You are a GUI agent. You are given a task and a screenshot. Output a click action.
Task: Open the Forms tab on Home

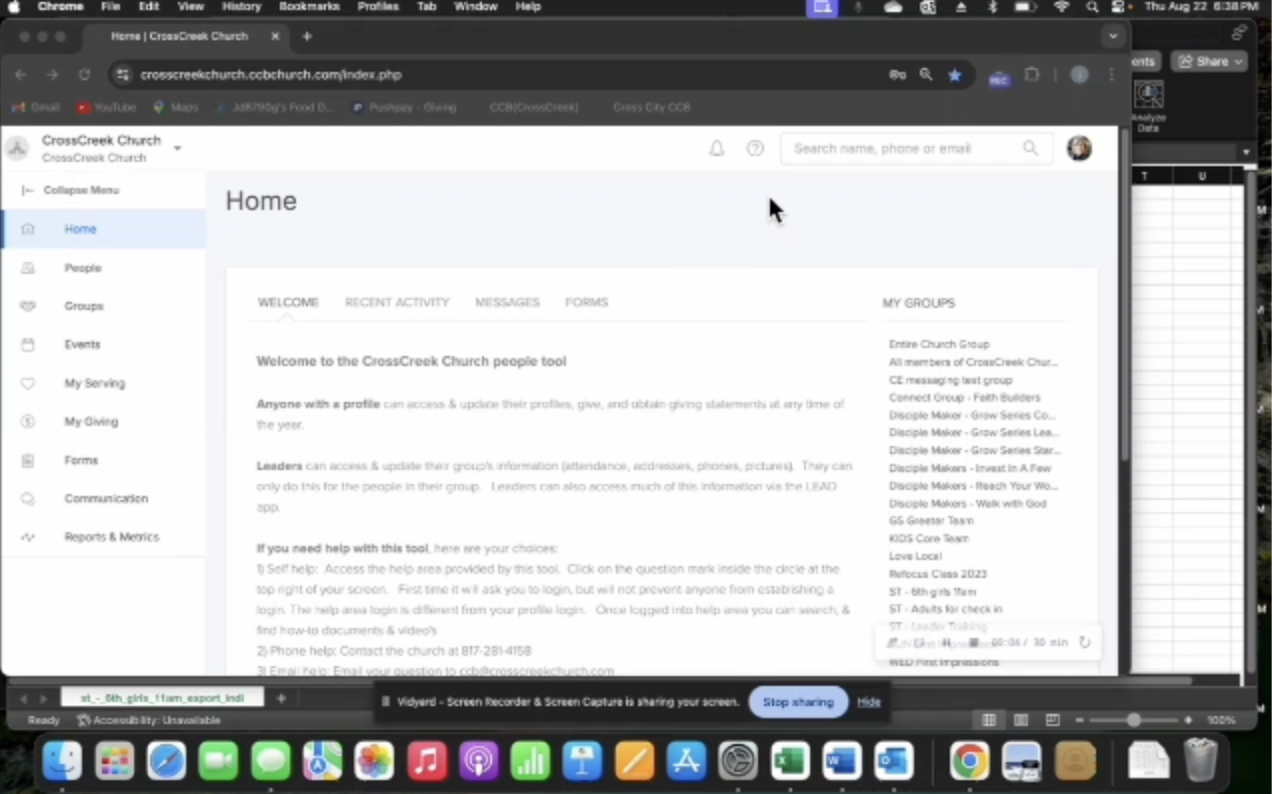(x=586, y=302)
